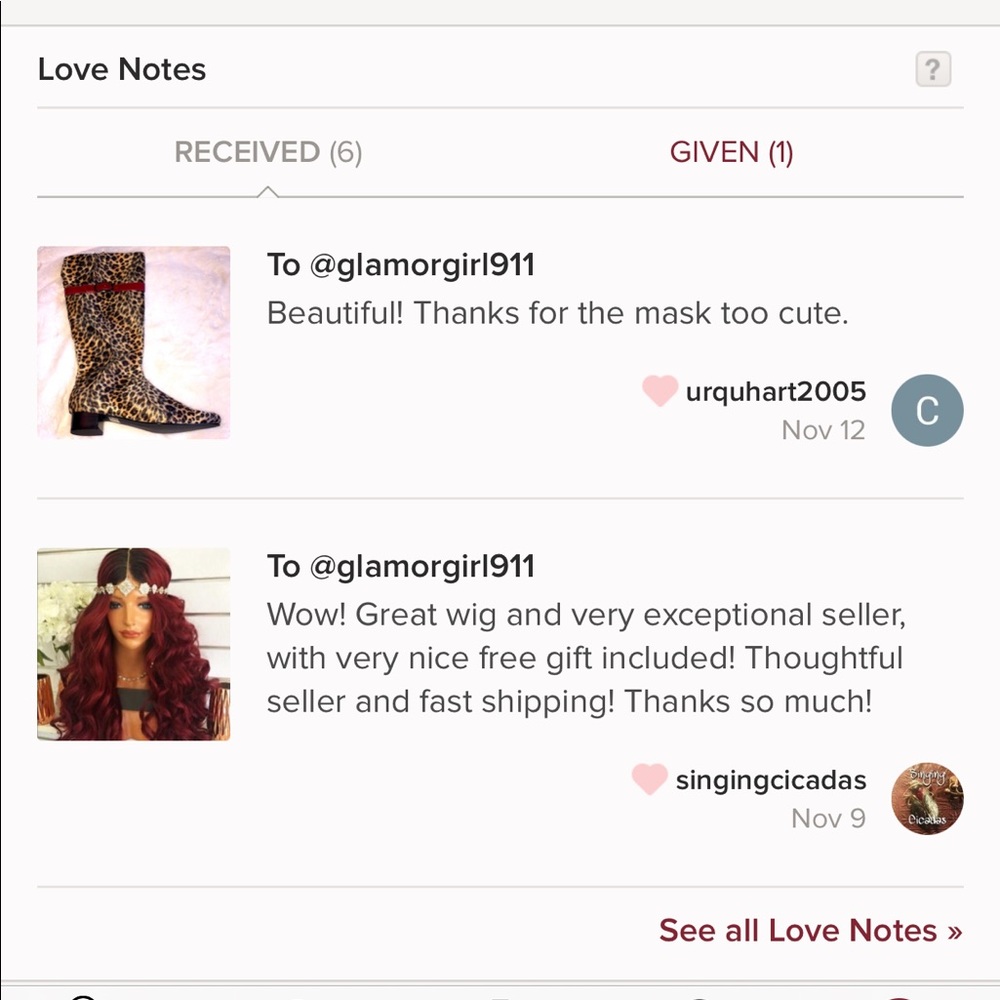Screen dimensions: 1000x1000
Task: Tap the pink heart beside singingcicadas
Action: (x=649, y=779)
